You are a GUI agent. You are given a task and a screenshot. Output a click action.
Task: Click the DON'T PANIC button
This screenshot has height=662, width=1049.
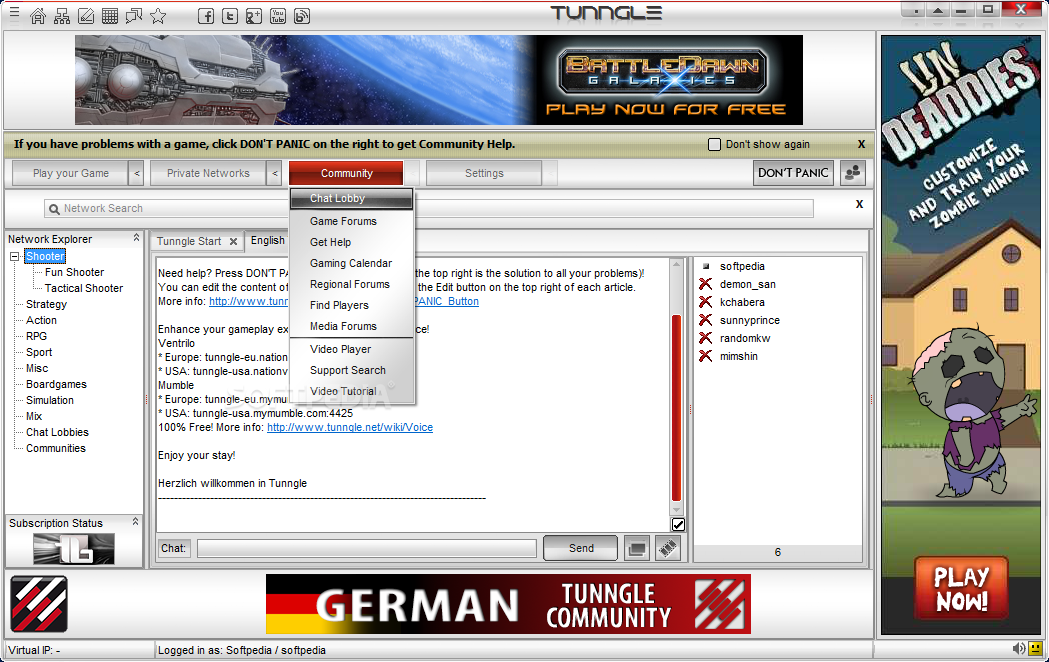(793, 173)
